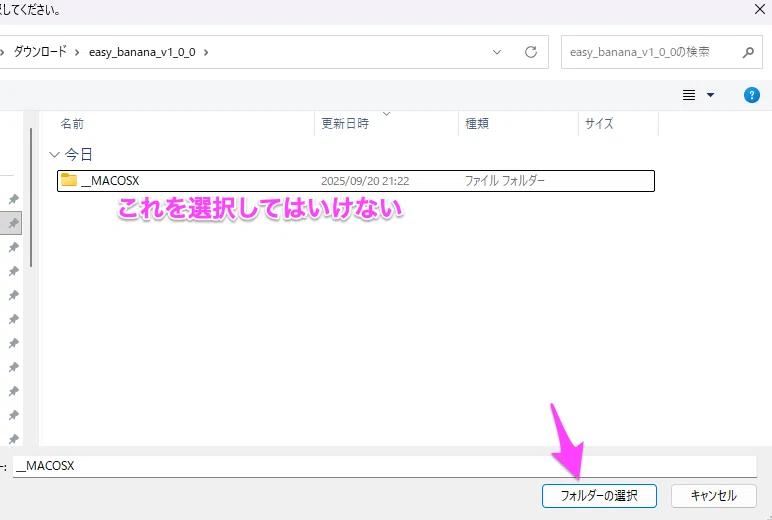Click ダウンロード in the breadcrumb path

(x=40, y=52)
